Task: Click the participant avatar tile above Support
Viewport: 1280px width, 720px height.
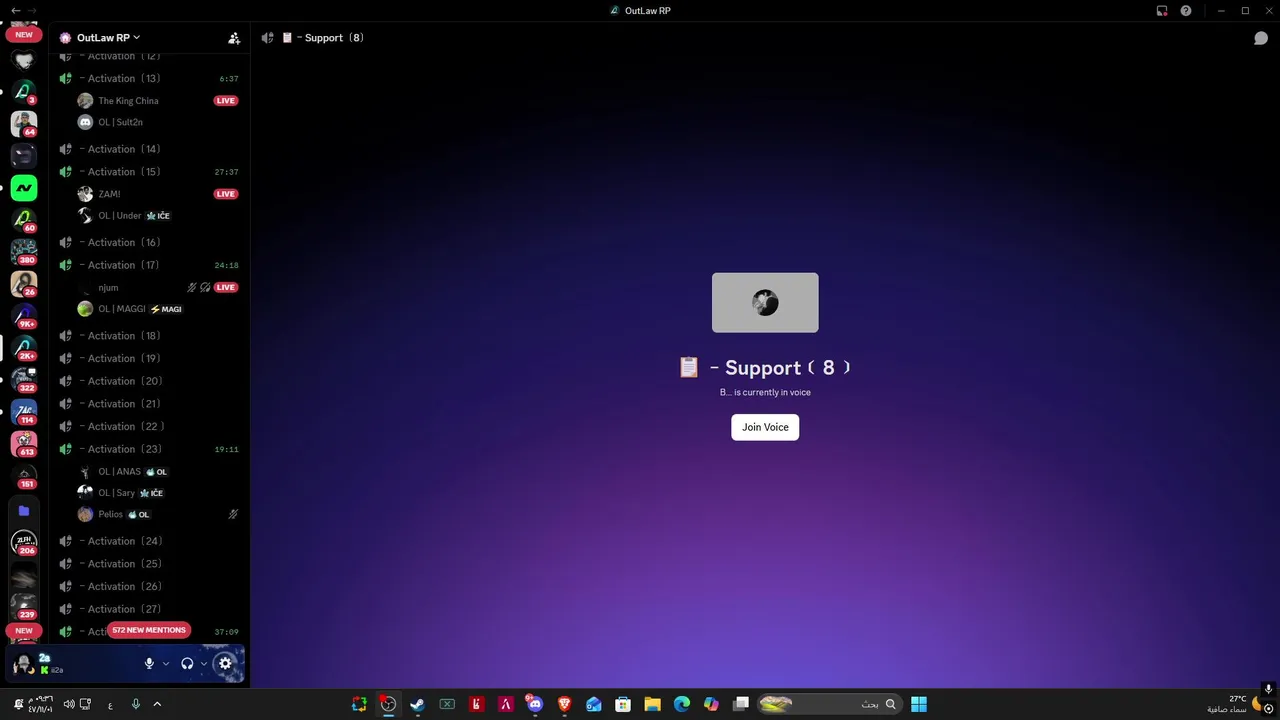Action: click(x=765, y=302)
